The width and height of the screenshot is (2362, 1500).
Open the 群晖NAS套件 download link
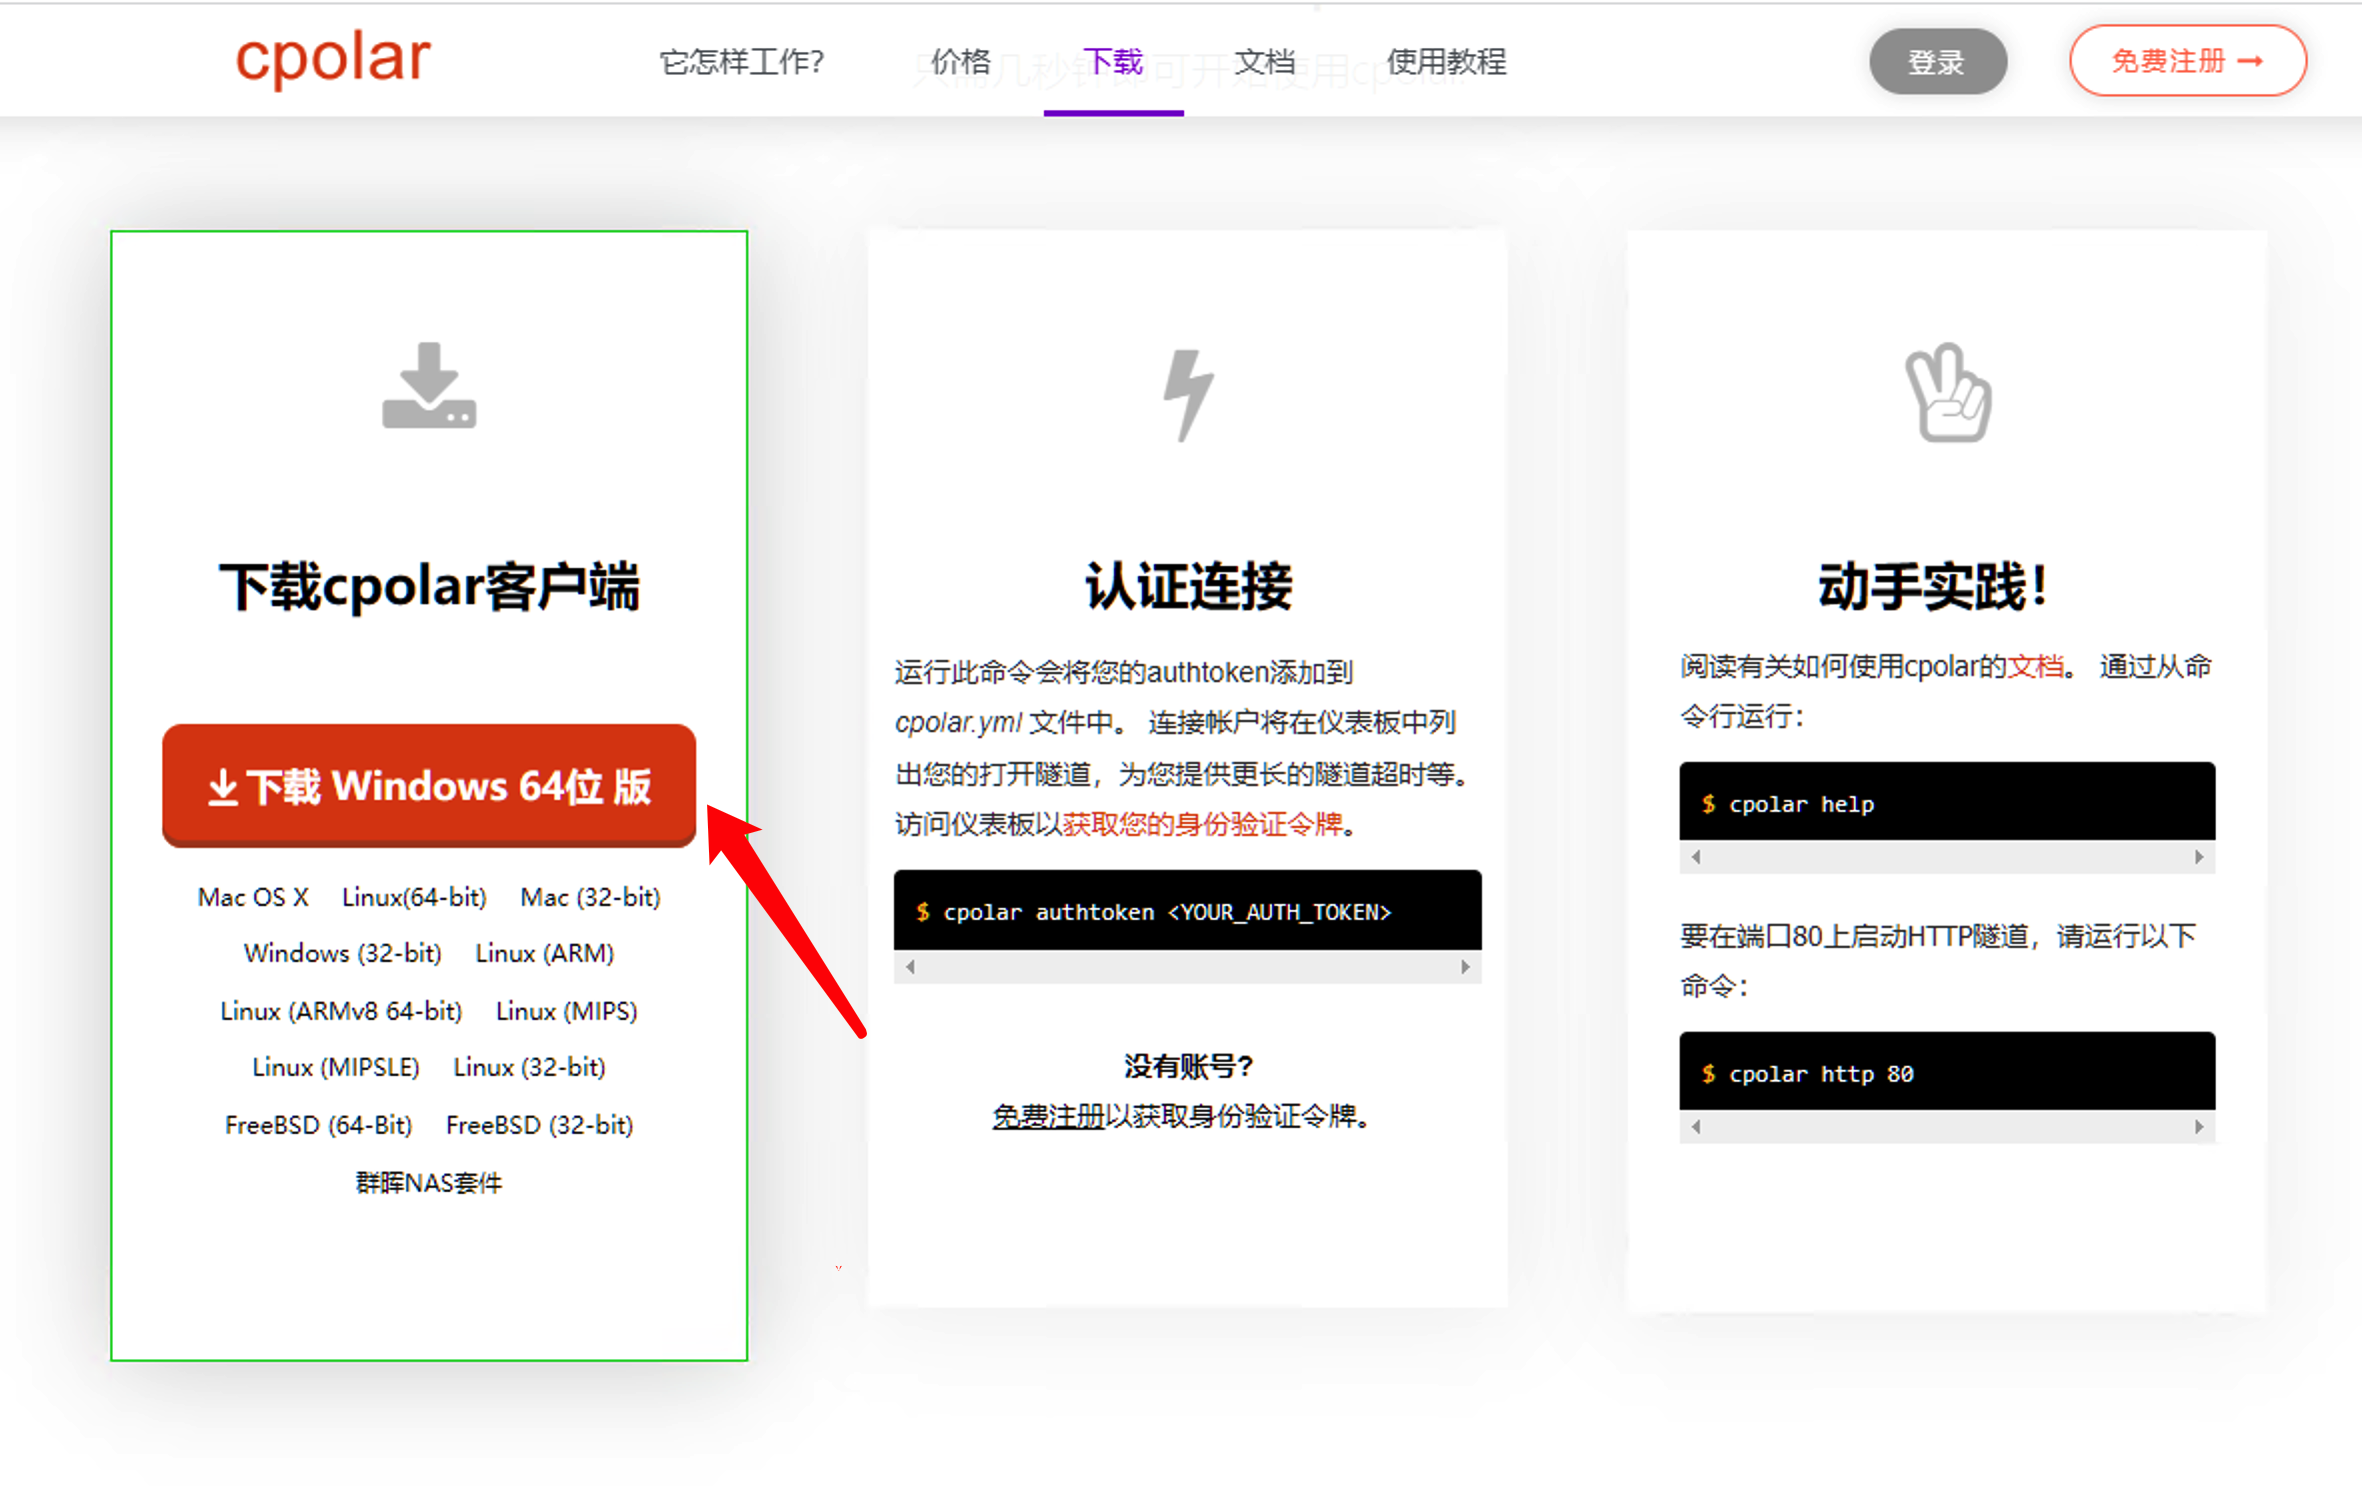[x=428, y=1182]
